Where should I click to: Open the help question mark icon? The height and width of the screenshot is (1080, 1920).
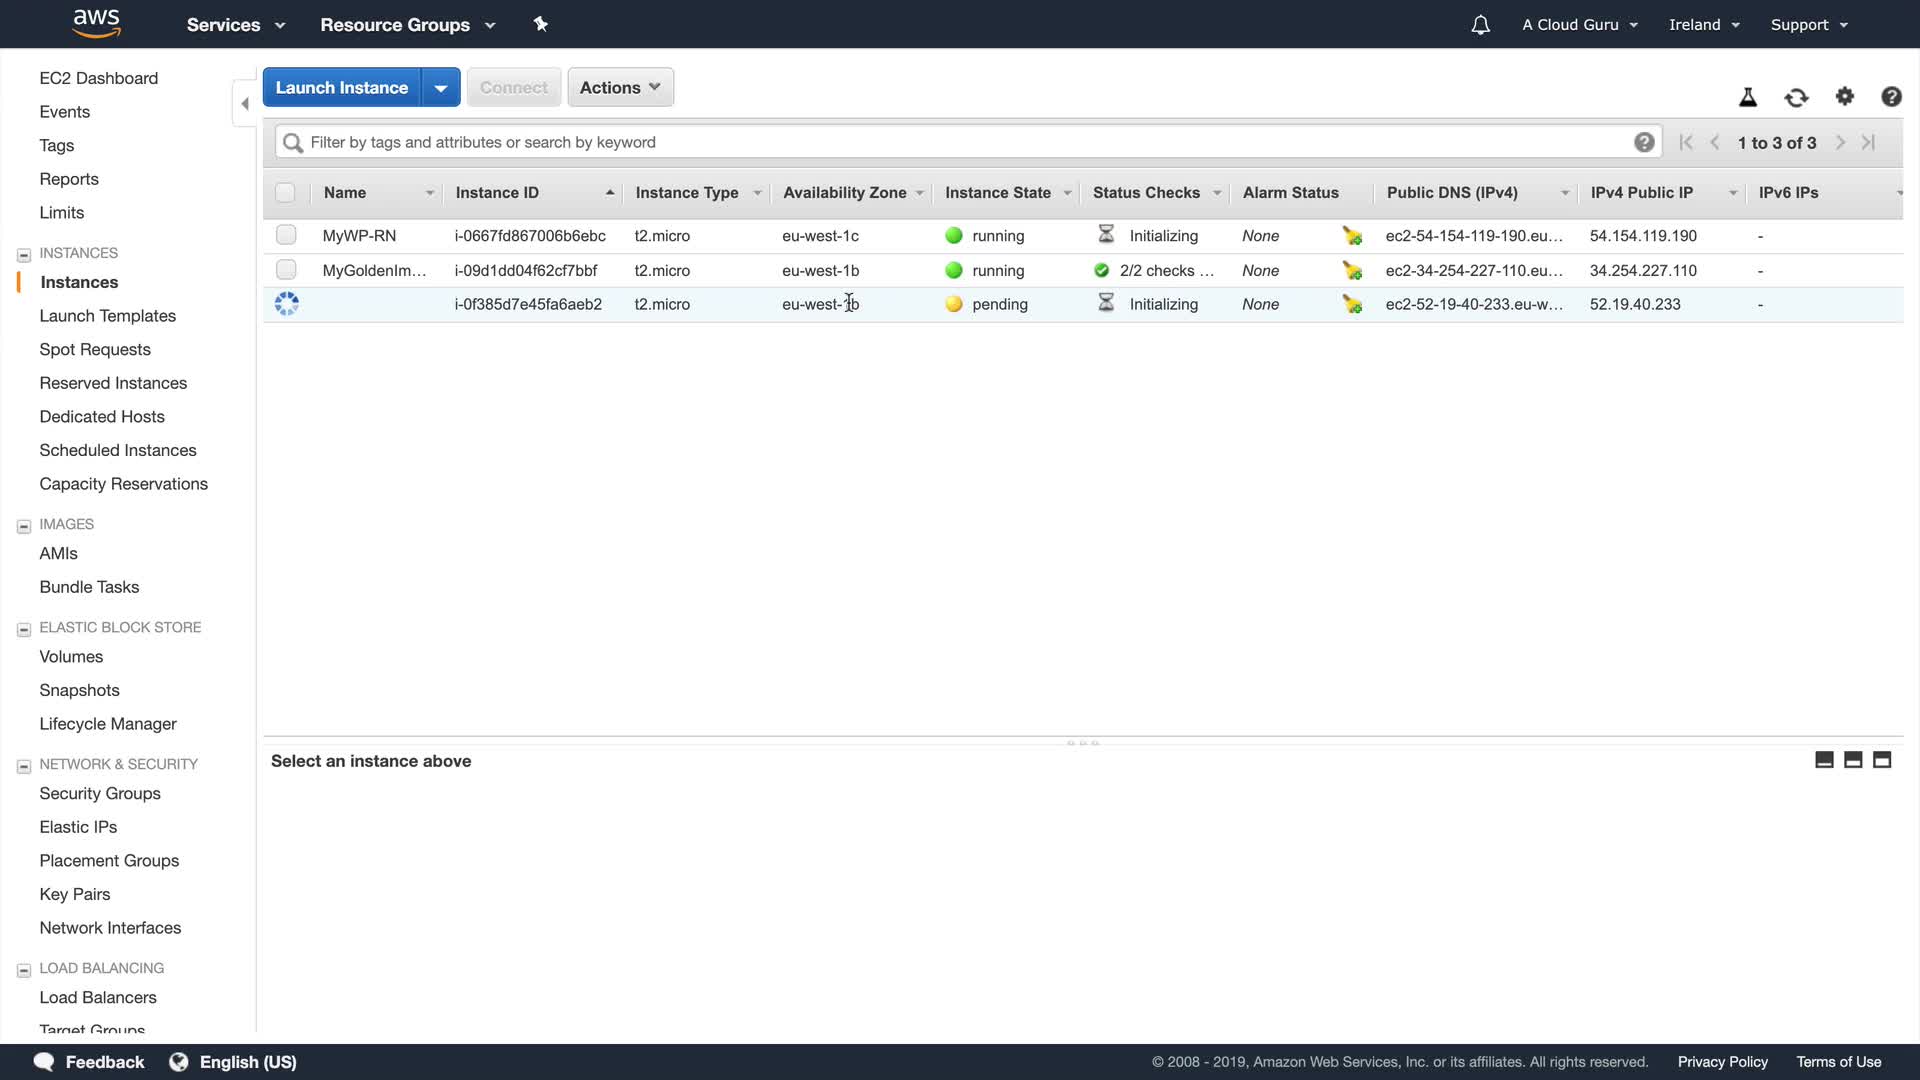(x=1891, y=96)
